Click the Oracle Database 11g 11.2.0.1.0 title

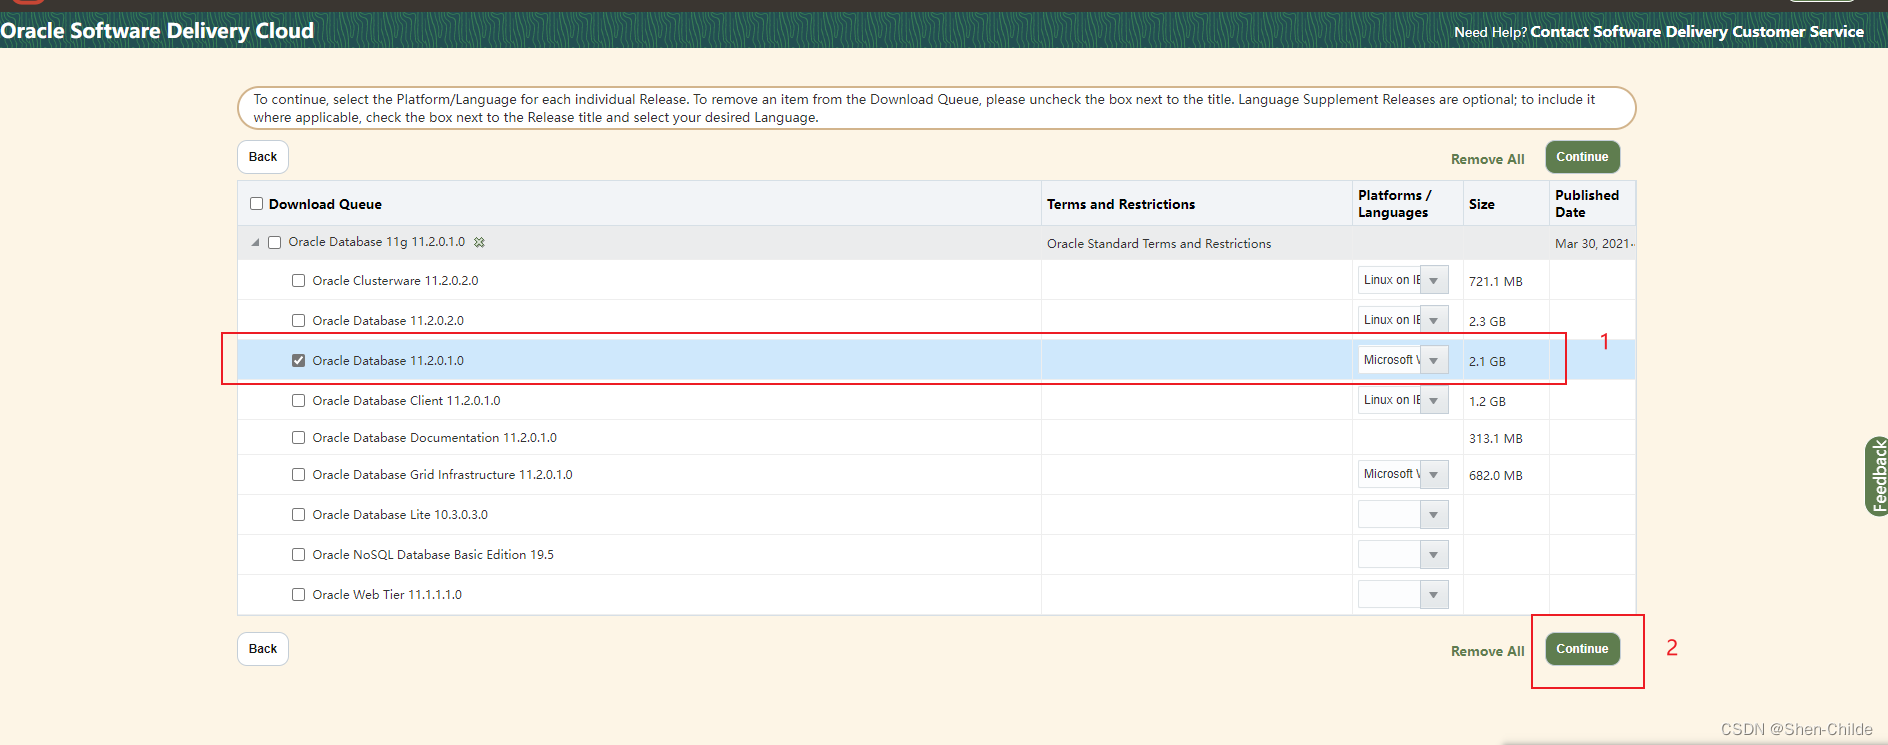click(x=377, y=242)
